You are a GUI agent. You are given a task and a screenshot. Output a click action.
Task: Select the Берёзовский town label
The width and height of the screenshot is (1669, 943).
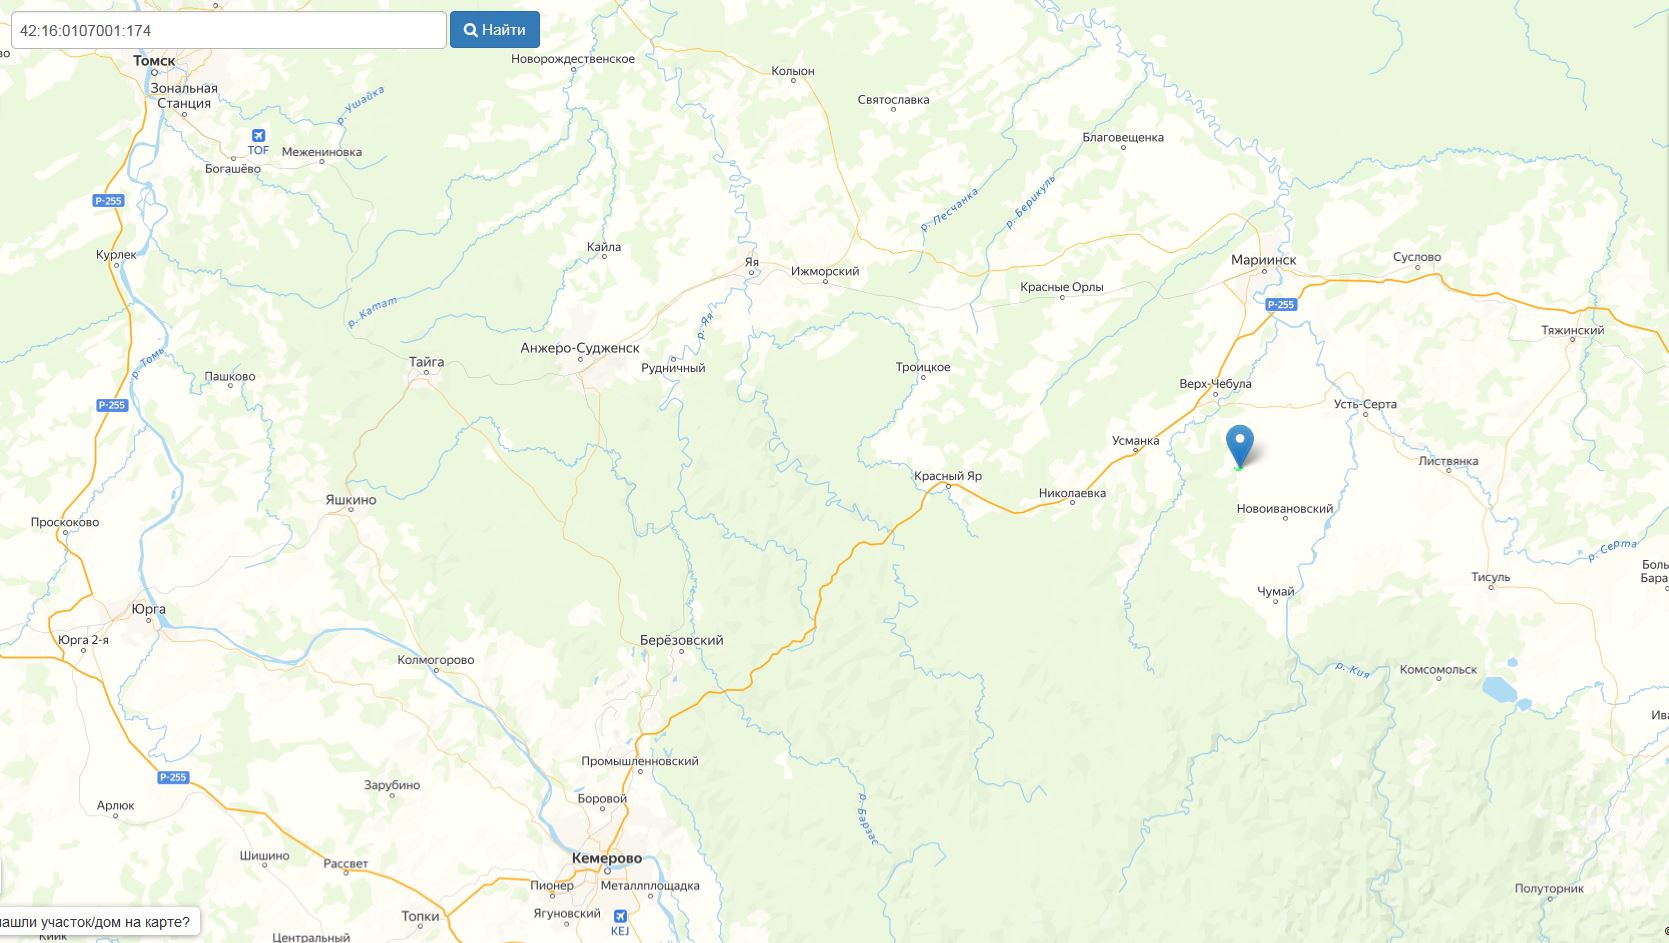click(x=682, y=640)
